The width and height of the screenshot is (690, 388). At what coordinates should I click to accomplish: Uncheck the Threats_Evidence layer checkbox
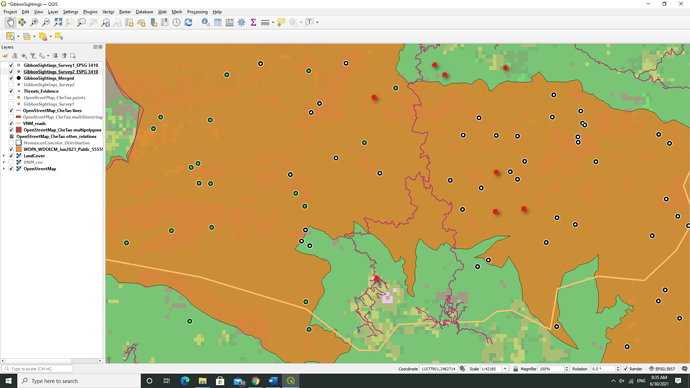click(11, 91)
